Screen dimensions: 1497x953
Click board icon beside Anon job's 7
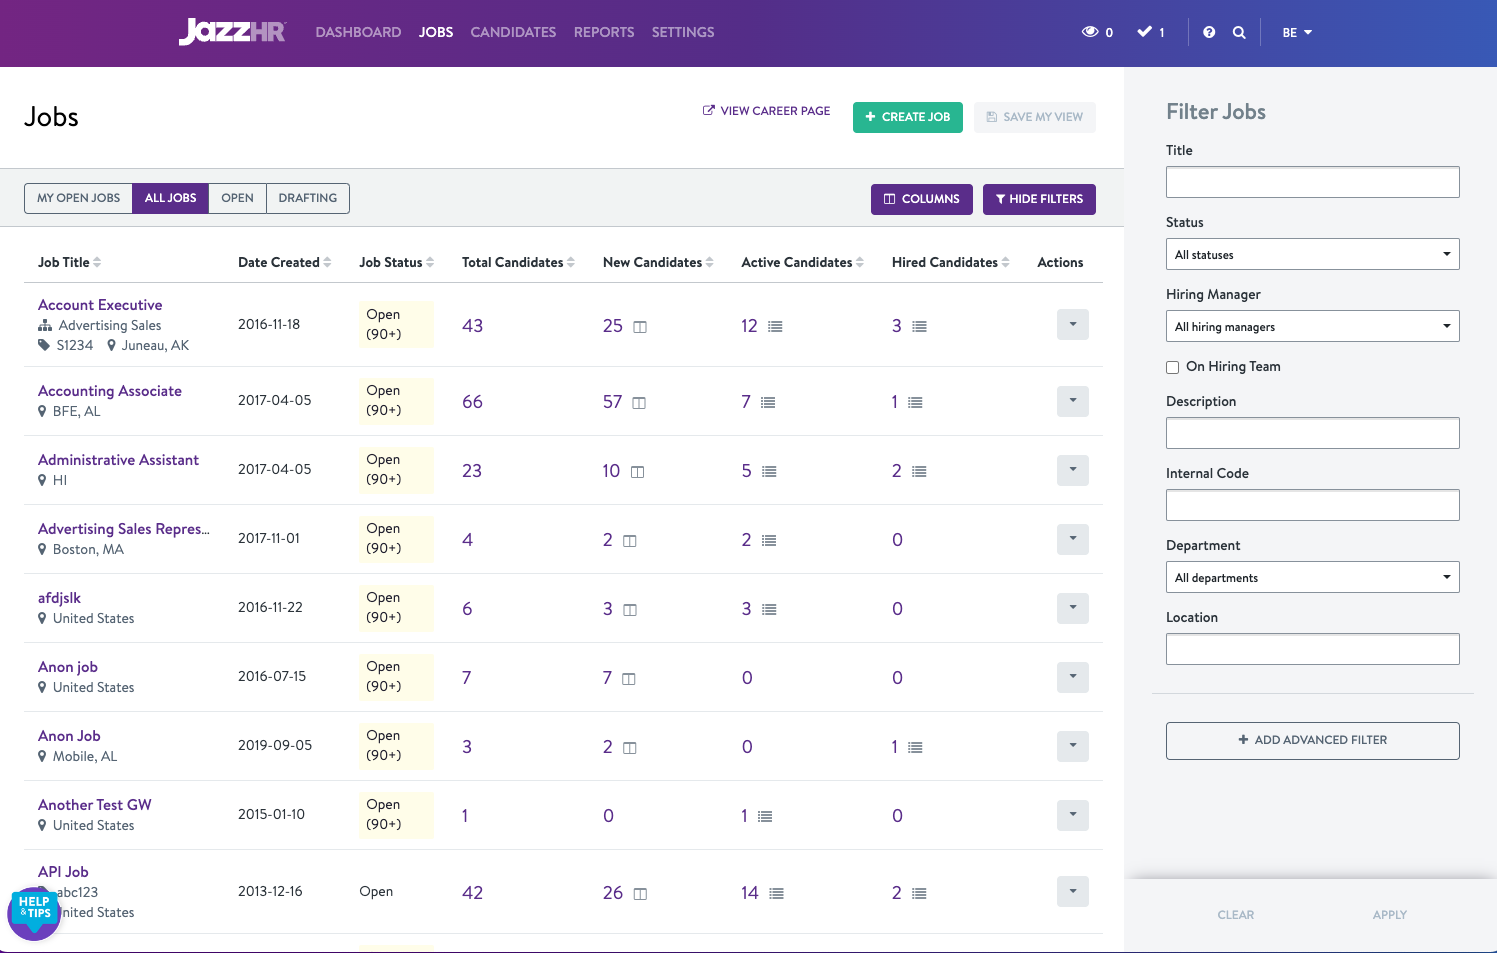pos(629,679)
